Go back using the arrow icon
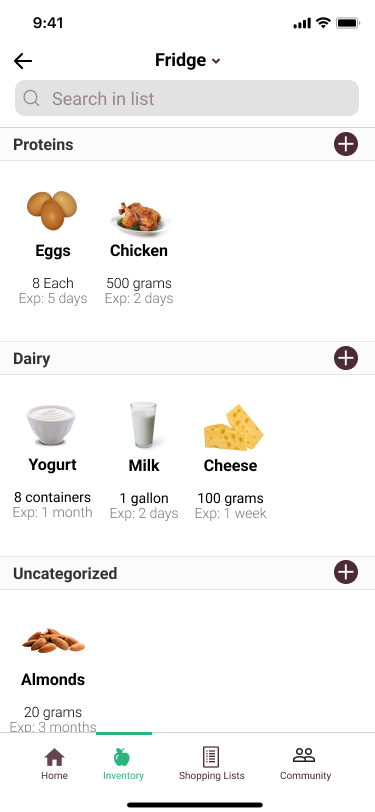The width and height of the screenshot is (375, 812). tap(23, 61)
